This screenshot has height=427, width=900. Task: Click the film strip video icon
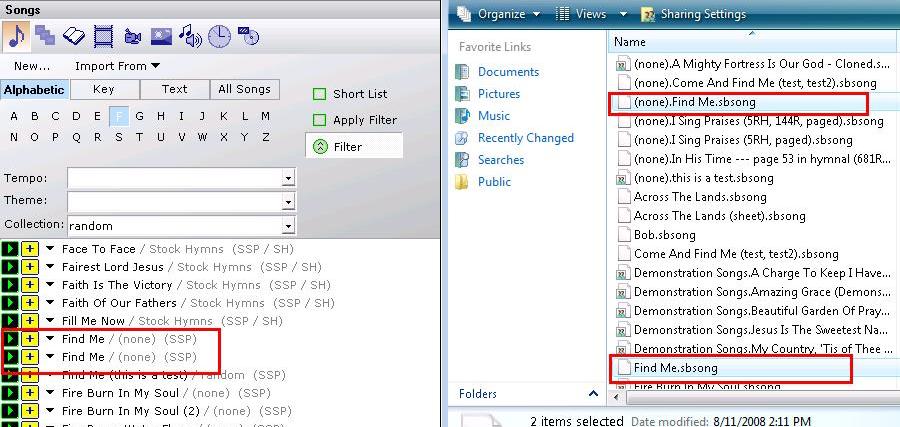pyautogui.click(x=103, y=37)
